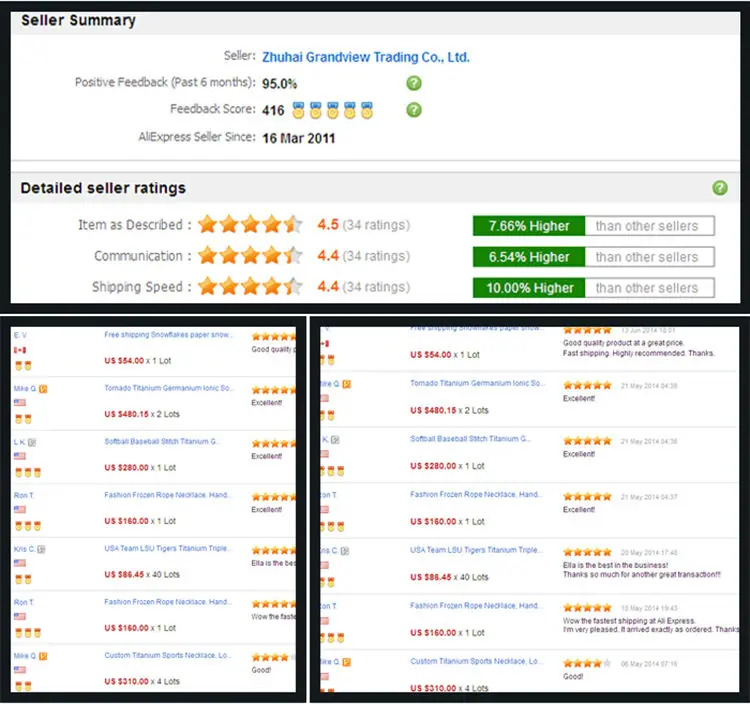This screenshot has height=704, width=750.
Task: Click stars in left panel Softball Baseball row
Action: tap(274, 444)
